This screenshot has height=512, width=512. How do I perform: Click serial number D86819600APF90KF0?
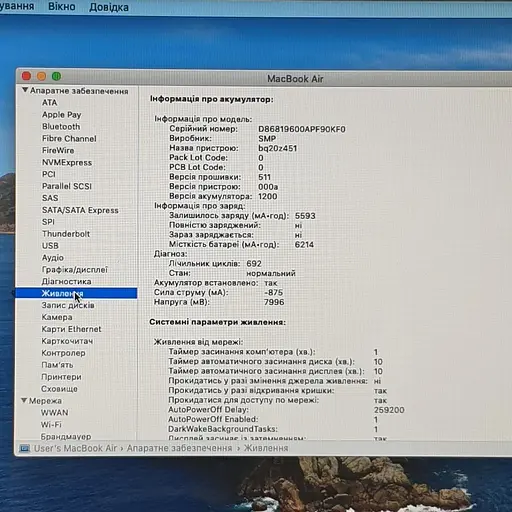[x=302, y=129]
